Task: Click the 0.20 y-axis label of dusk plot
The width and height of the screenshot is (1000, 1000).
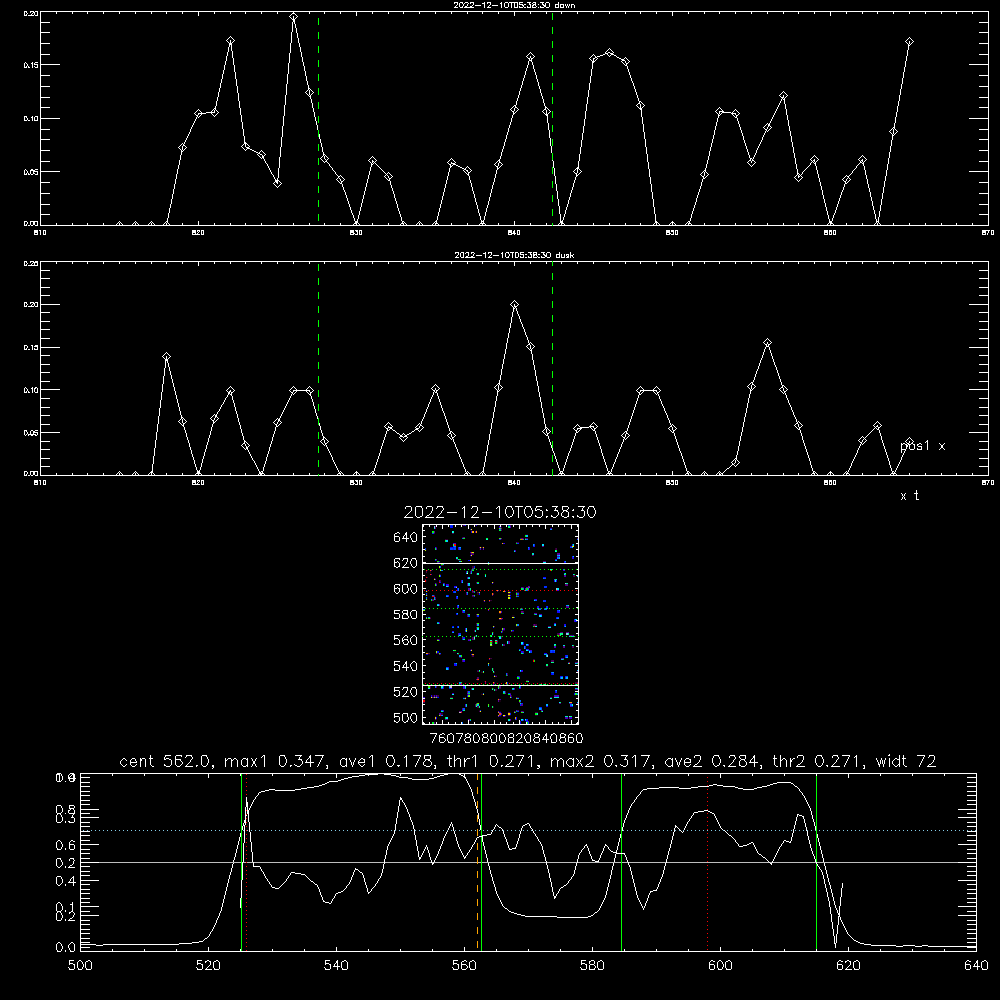Action: (x=31, y=305)
